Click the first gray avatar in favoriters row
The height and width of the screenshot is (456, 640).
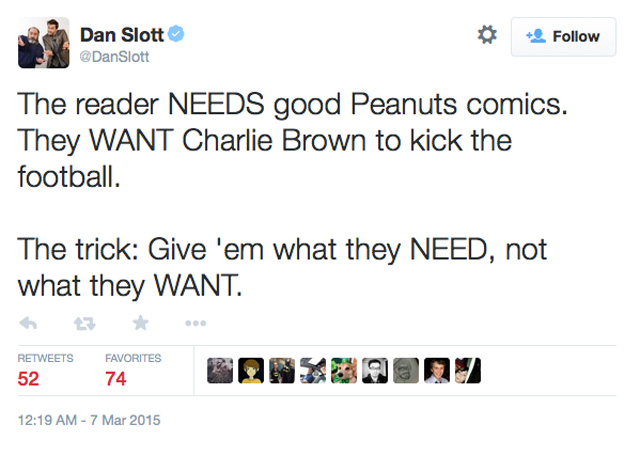(219, 371)
